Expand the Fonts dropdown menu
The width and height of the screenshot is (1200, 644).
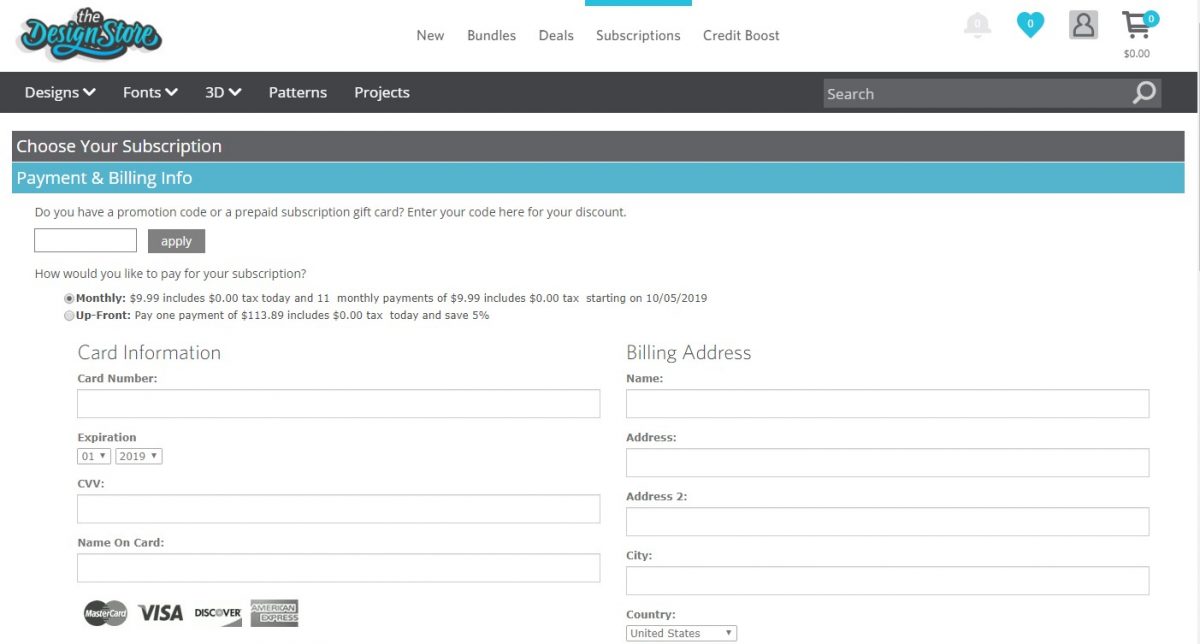150,92
